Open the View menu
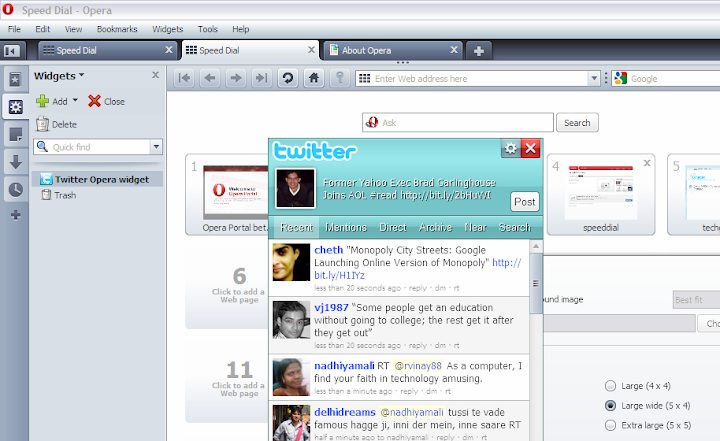 click(73, 29)
